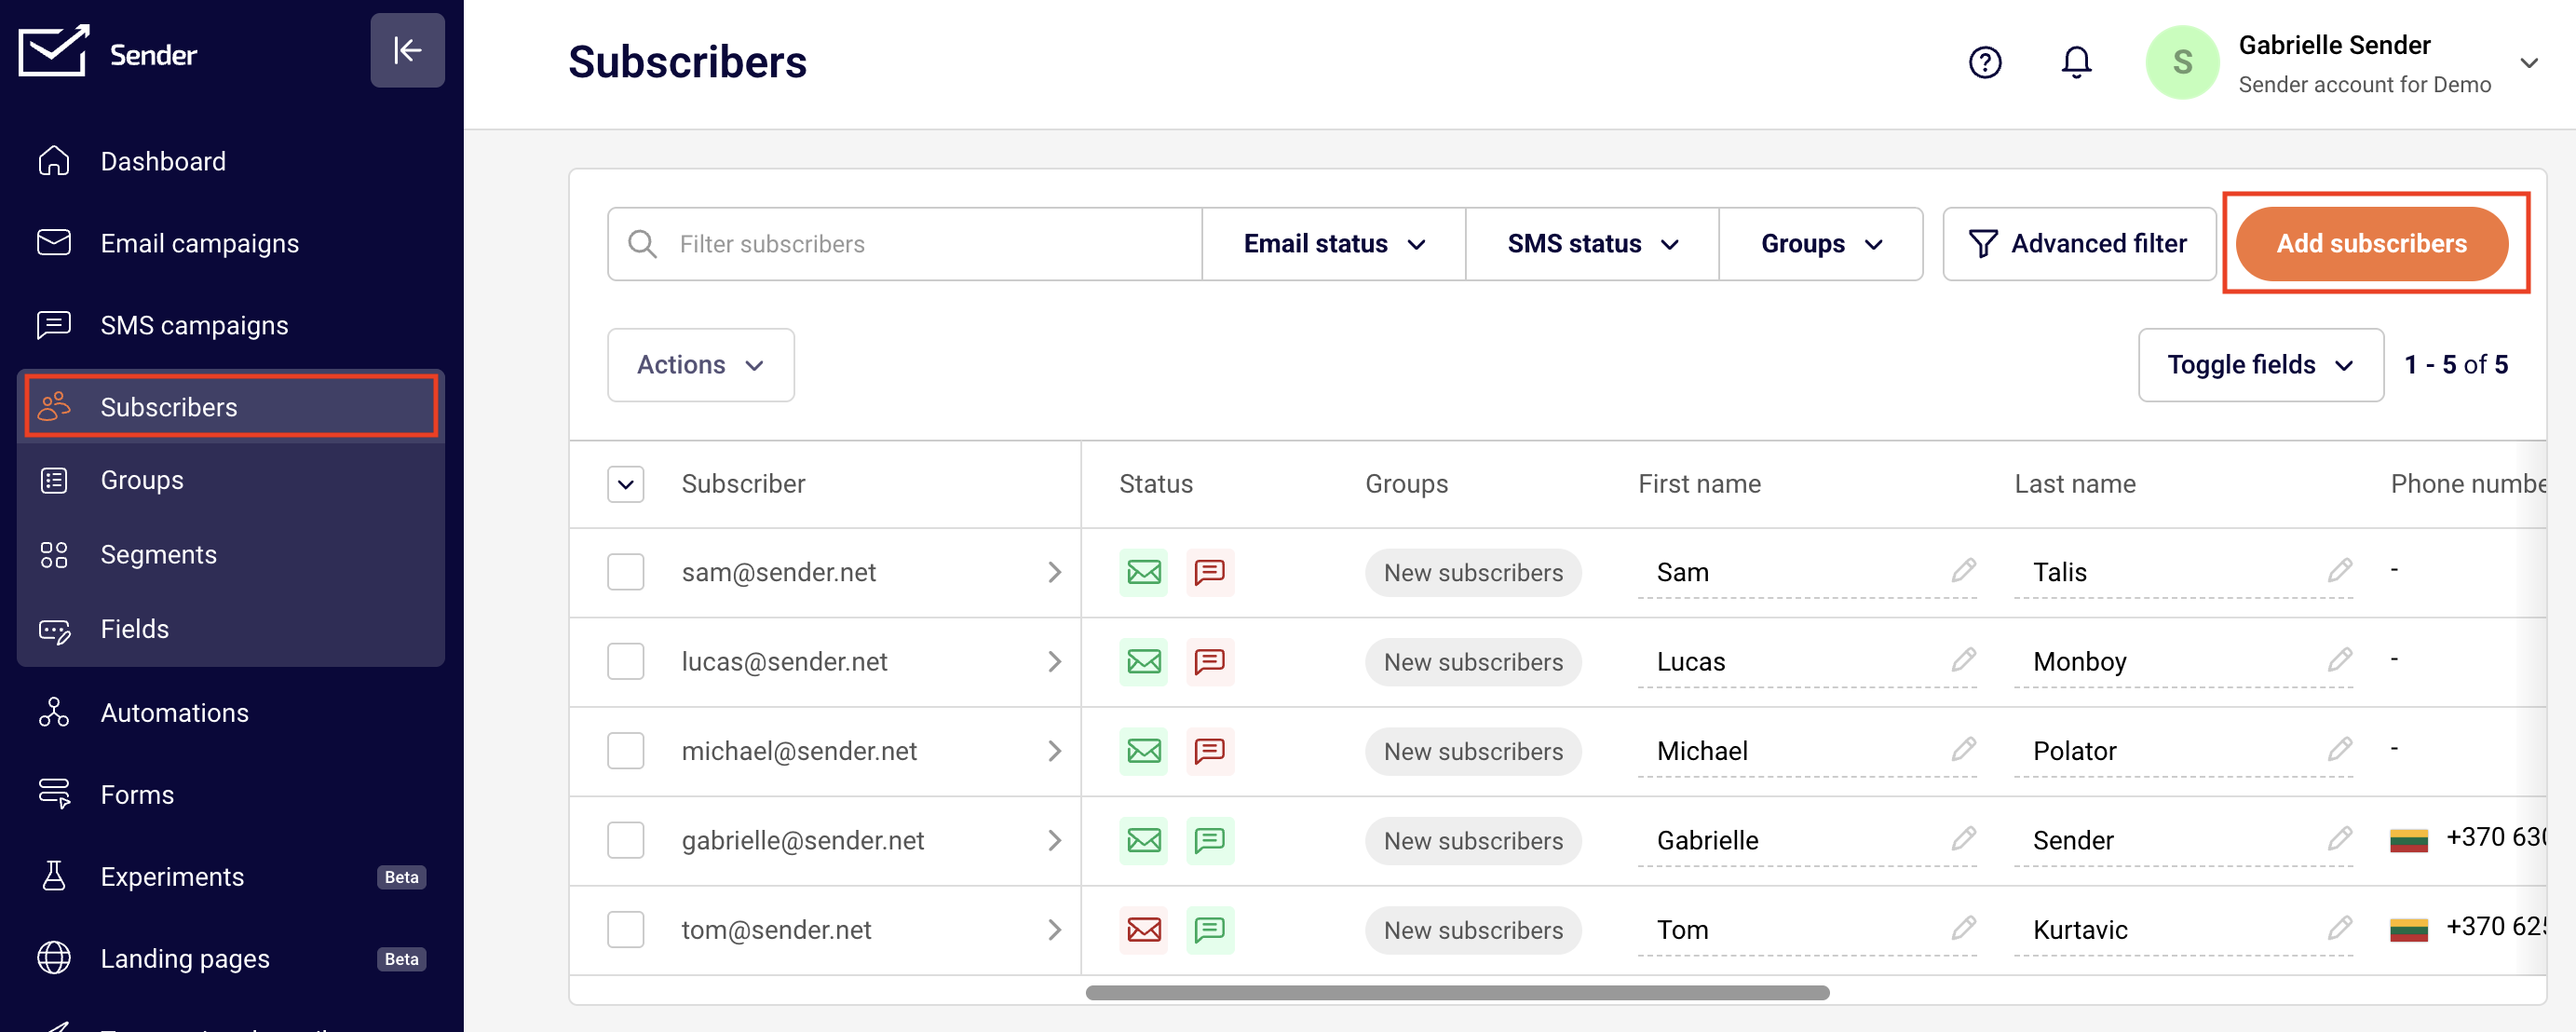
Task: Go to Automations in the sidebar
Action: (x=174, y=712)
